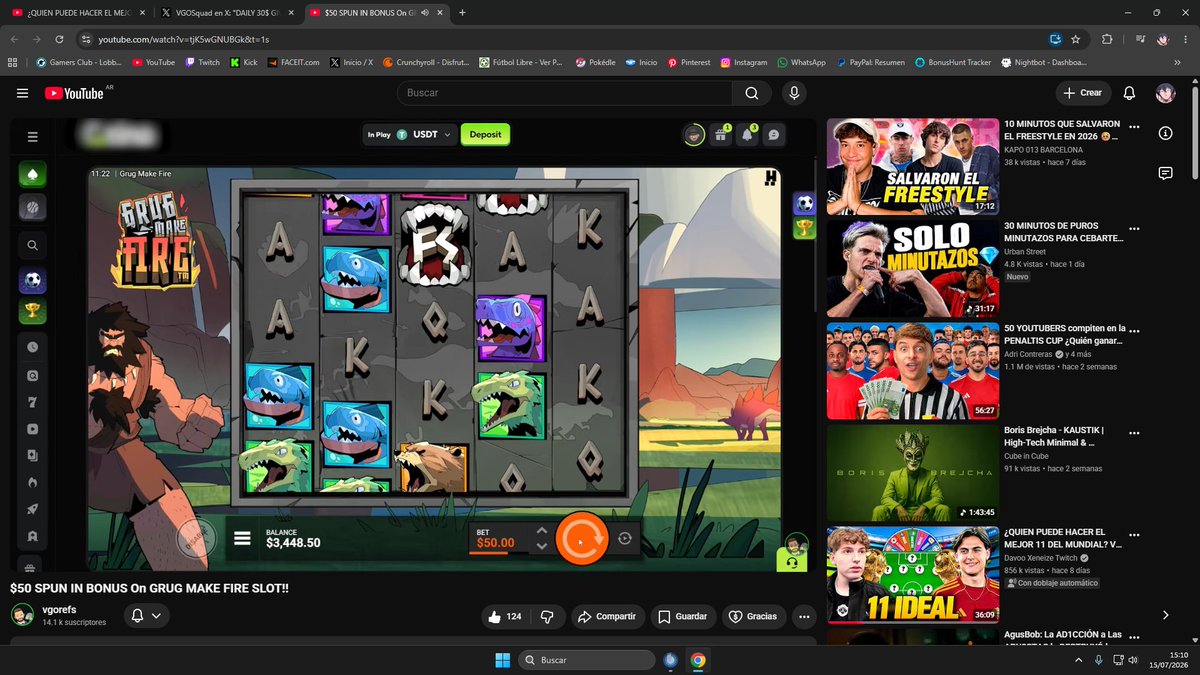Open more actions for the video
Viewport: 1200px width, 675px height.
(x=804, y=617)
